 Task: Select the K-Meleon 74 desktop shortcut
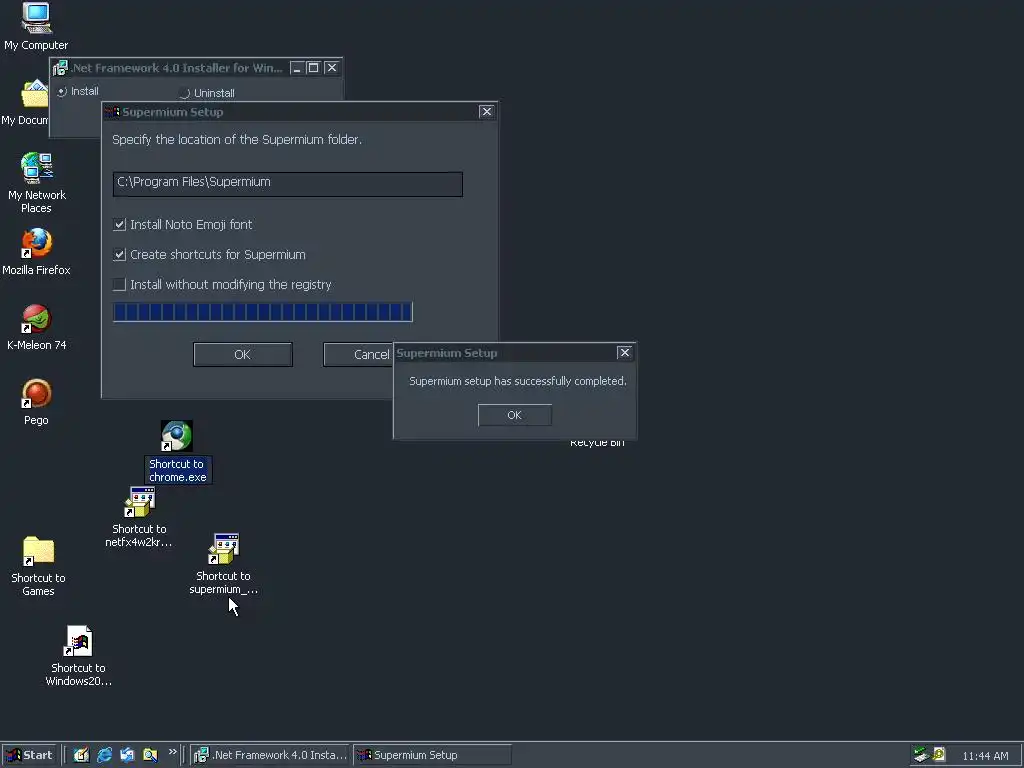pos(37,327)
